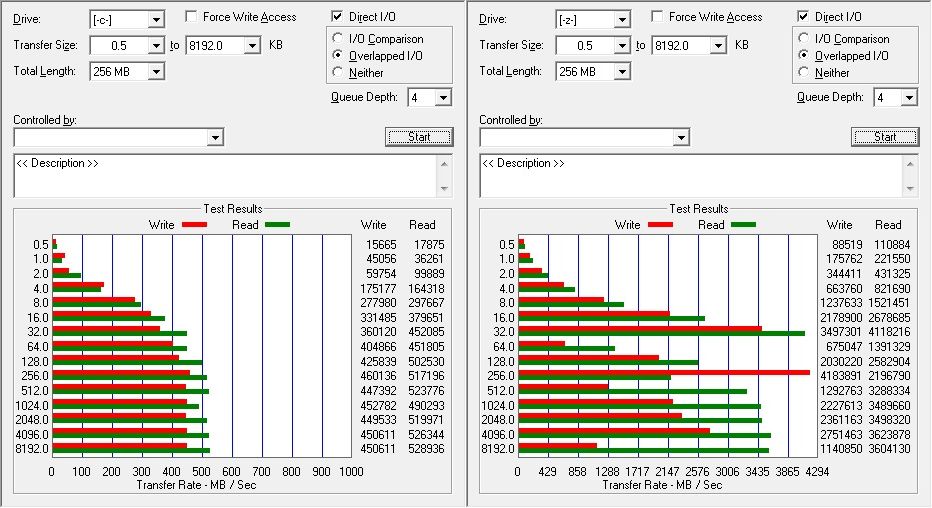Image resolution: width=932 pixels, height=508 pixels.
Task: Select Overlapped I/O radio in drive Z window
Action: tap(804, 56)
